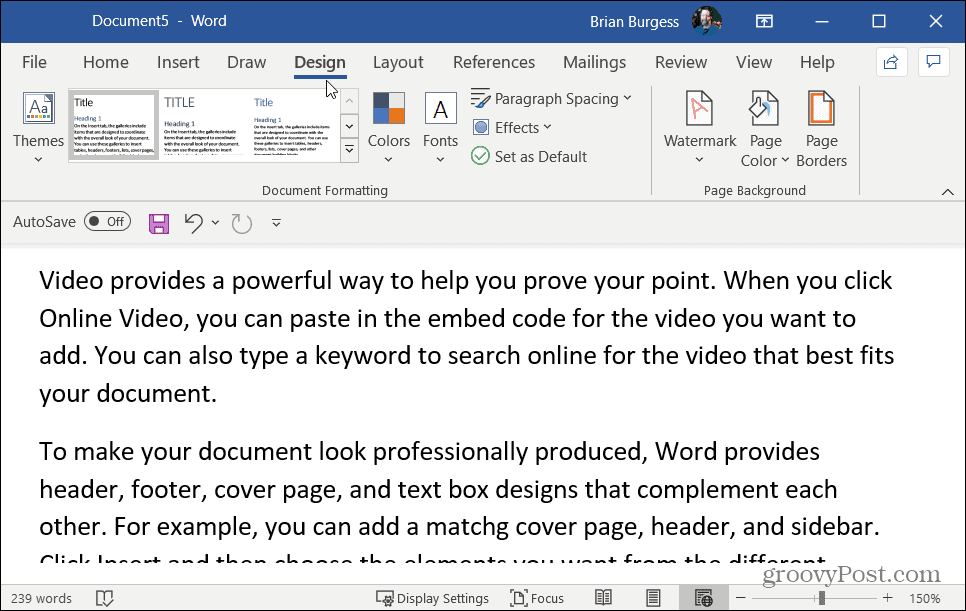Open the References tab
Viewport: 966px width, 611px height.
click(494, 62)
